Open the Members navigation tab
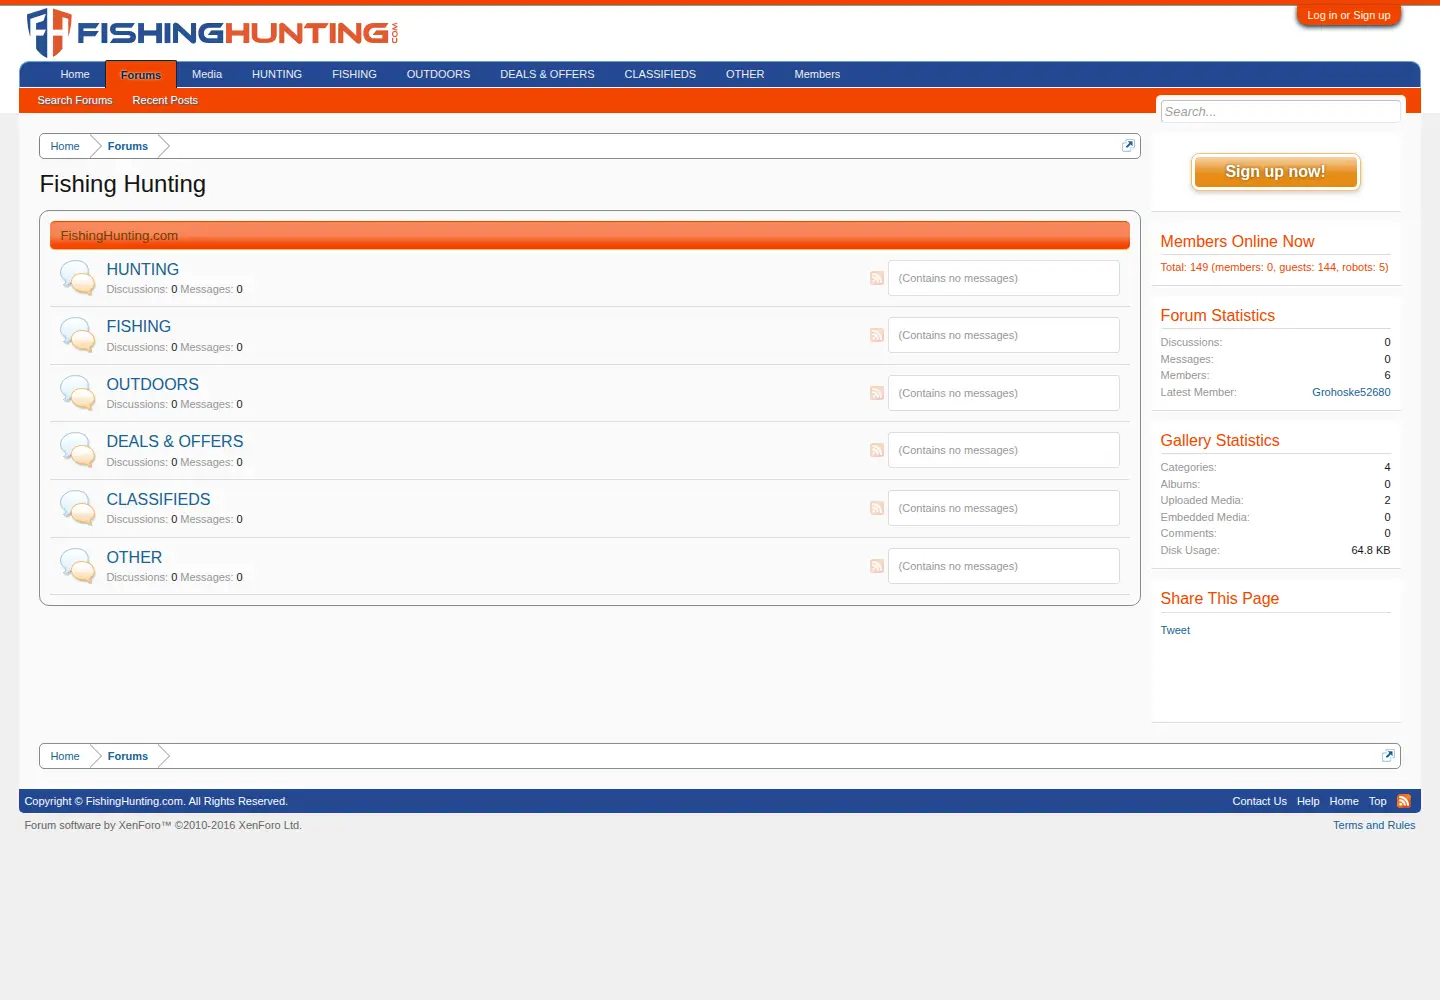This screenshot has width=1440, height=1000. (817, 74)
